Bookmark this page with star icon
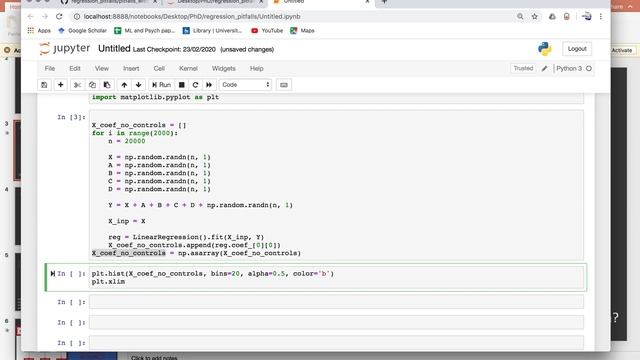This screenshot has width=640, height=360. click(534, 16)
